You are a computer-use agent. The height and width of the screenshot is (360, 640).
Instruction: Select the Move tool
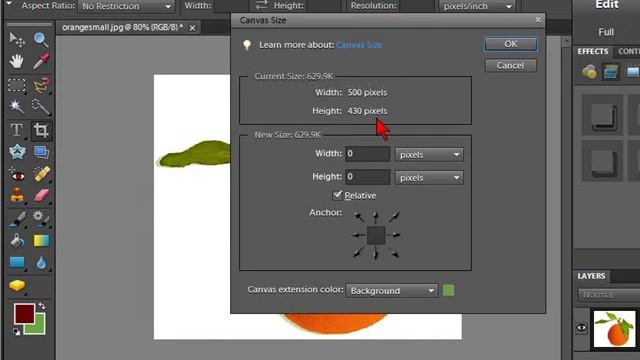point(17,40)
